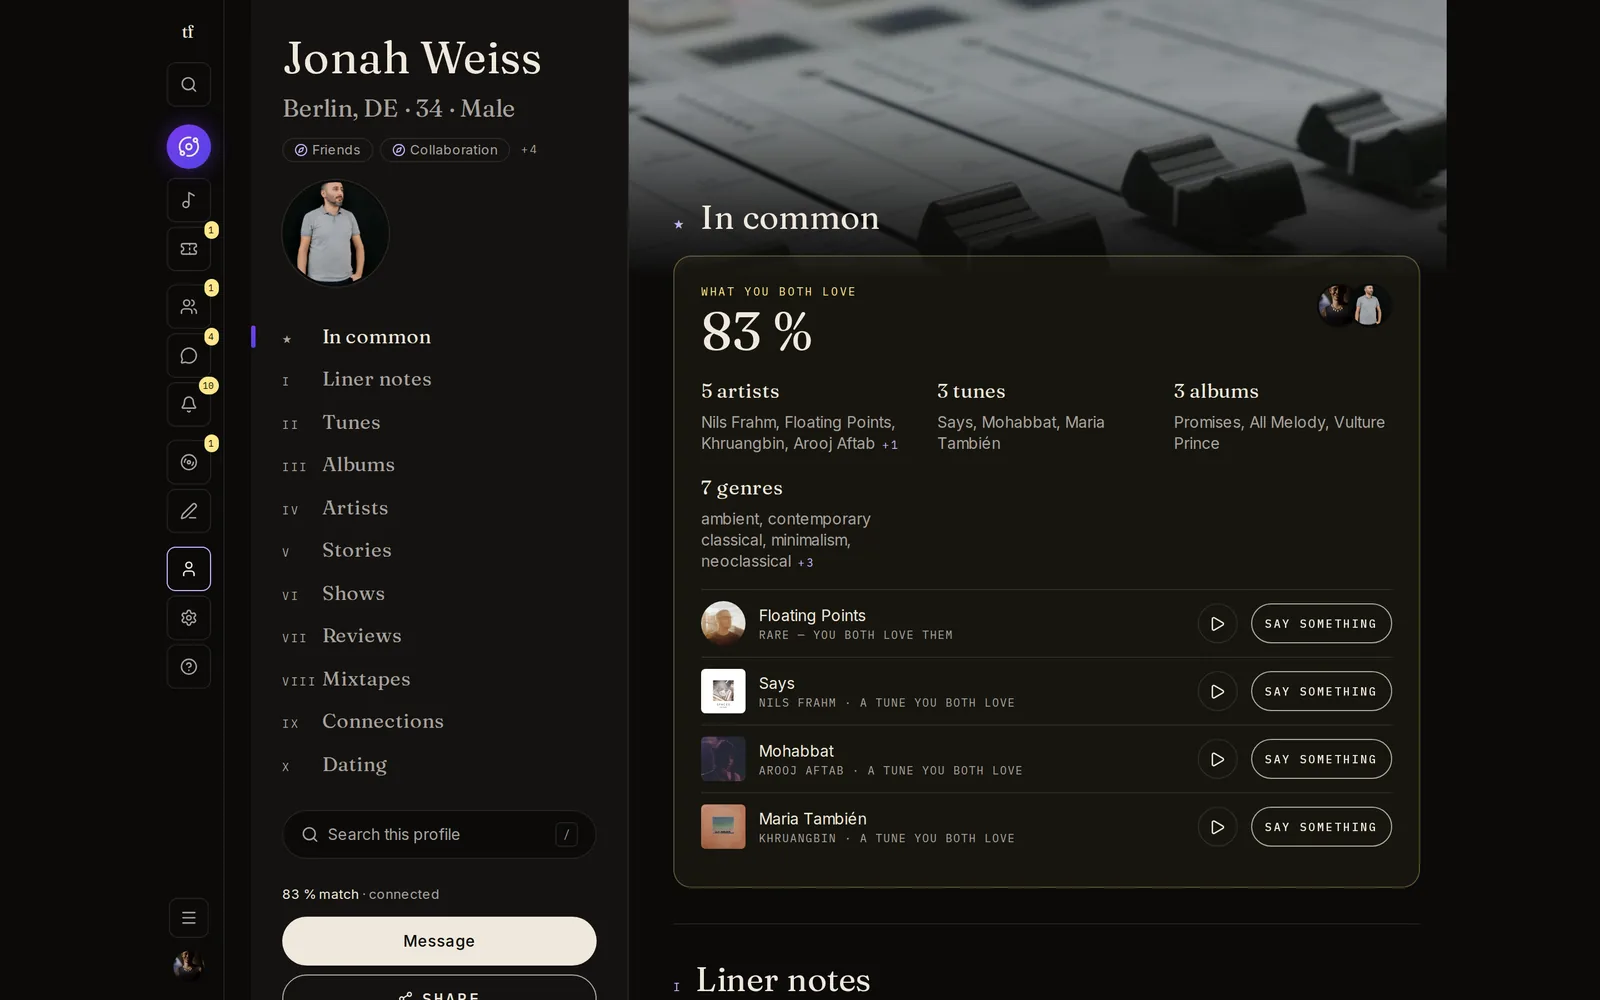Go to Shows section

tap(353, 594)
